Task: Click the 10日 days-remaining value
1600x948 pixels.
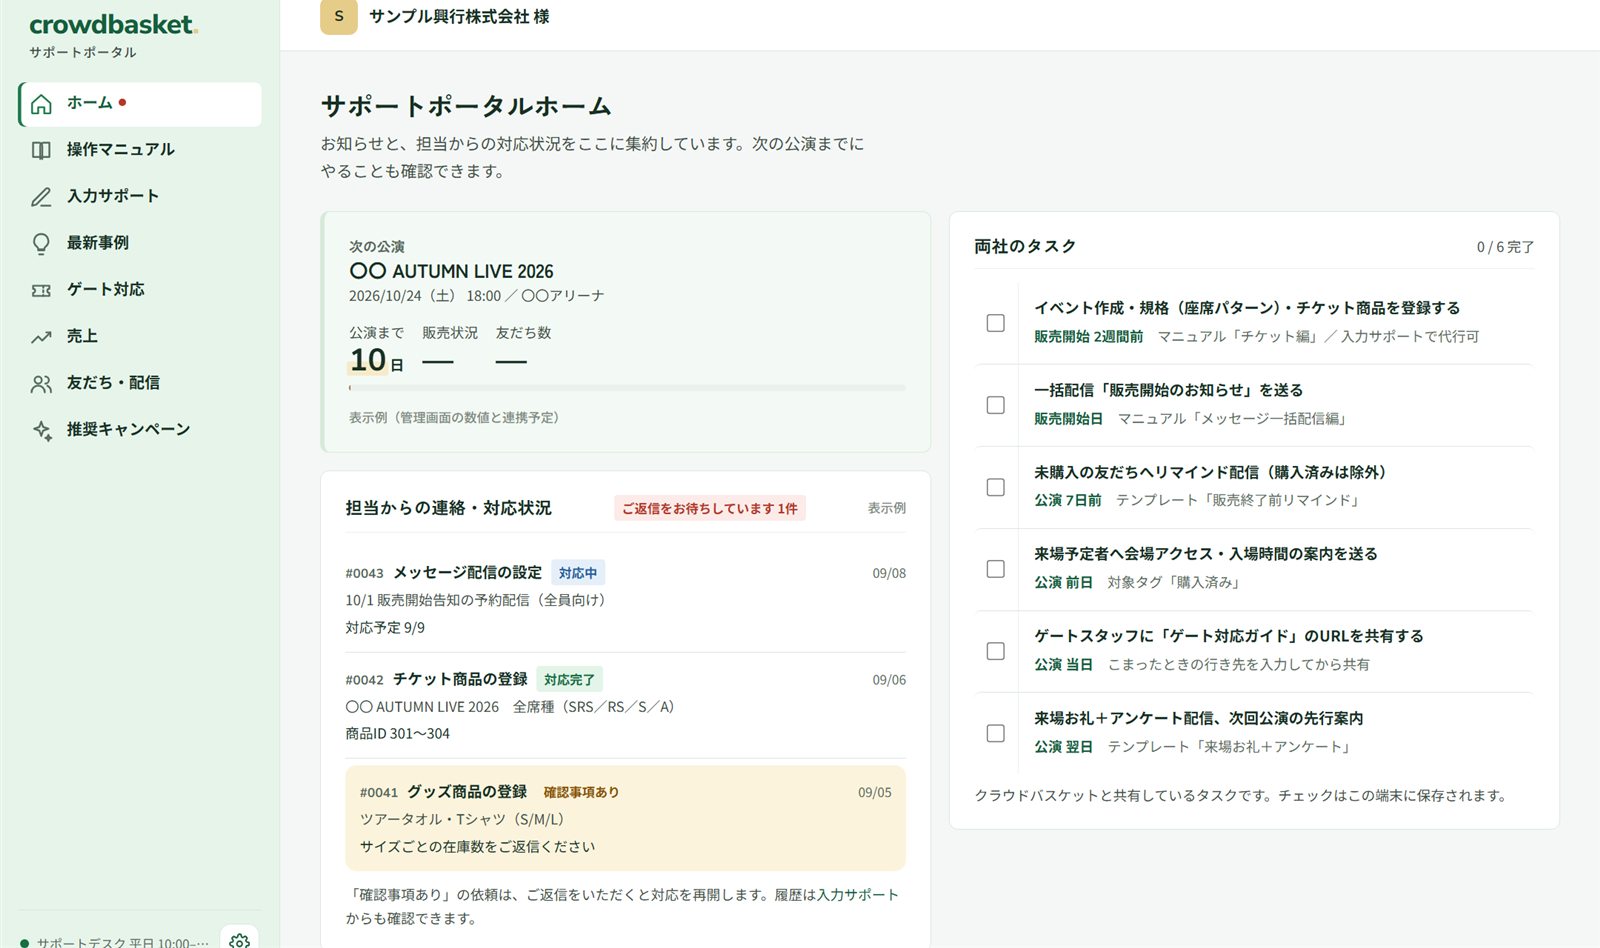Action: (x=376, y=360)
